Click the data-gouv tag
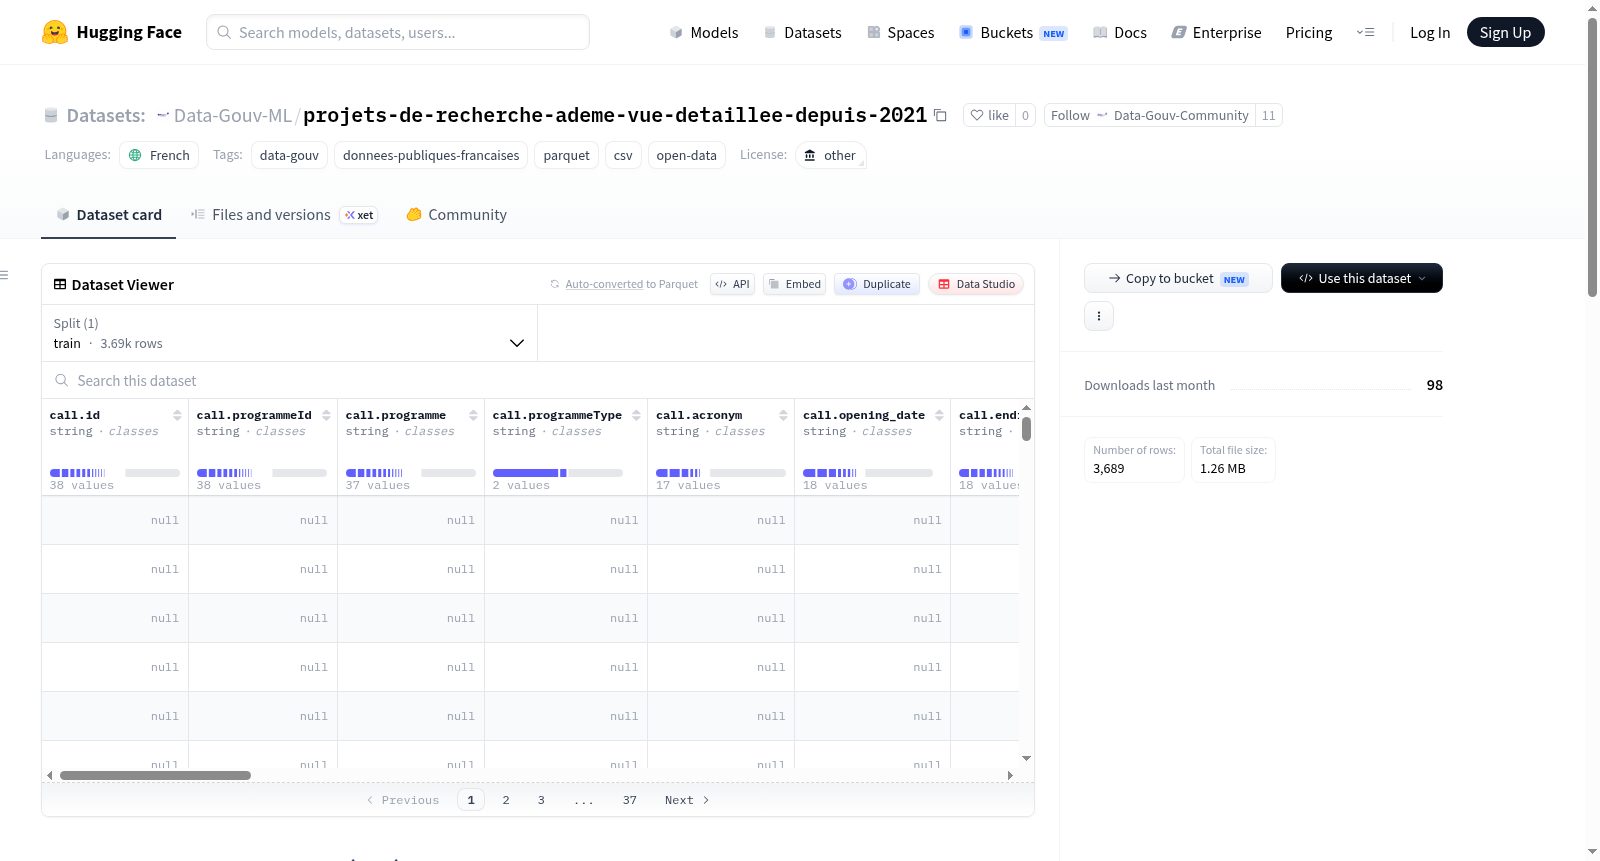 point(289,155)
